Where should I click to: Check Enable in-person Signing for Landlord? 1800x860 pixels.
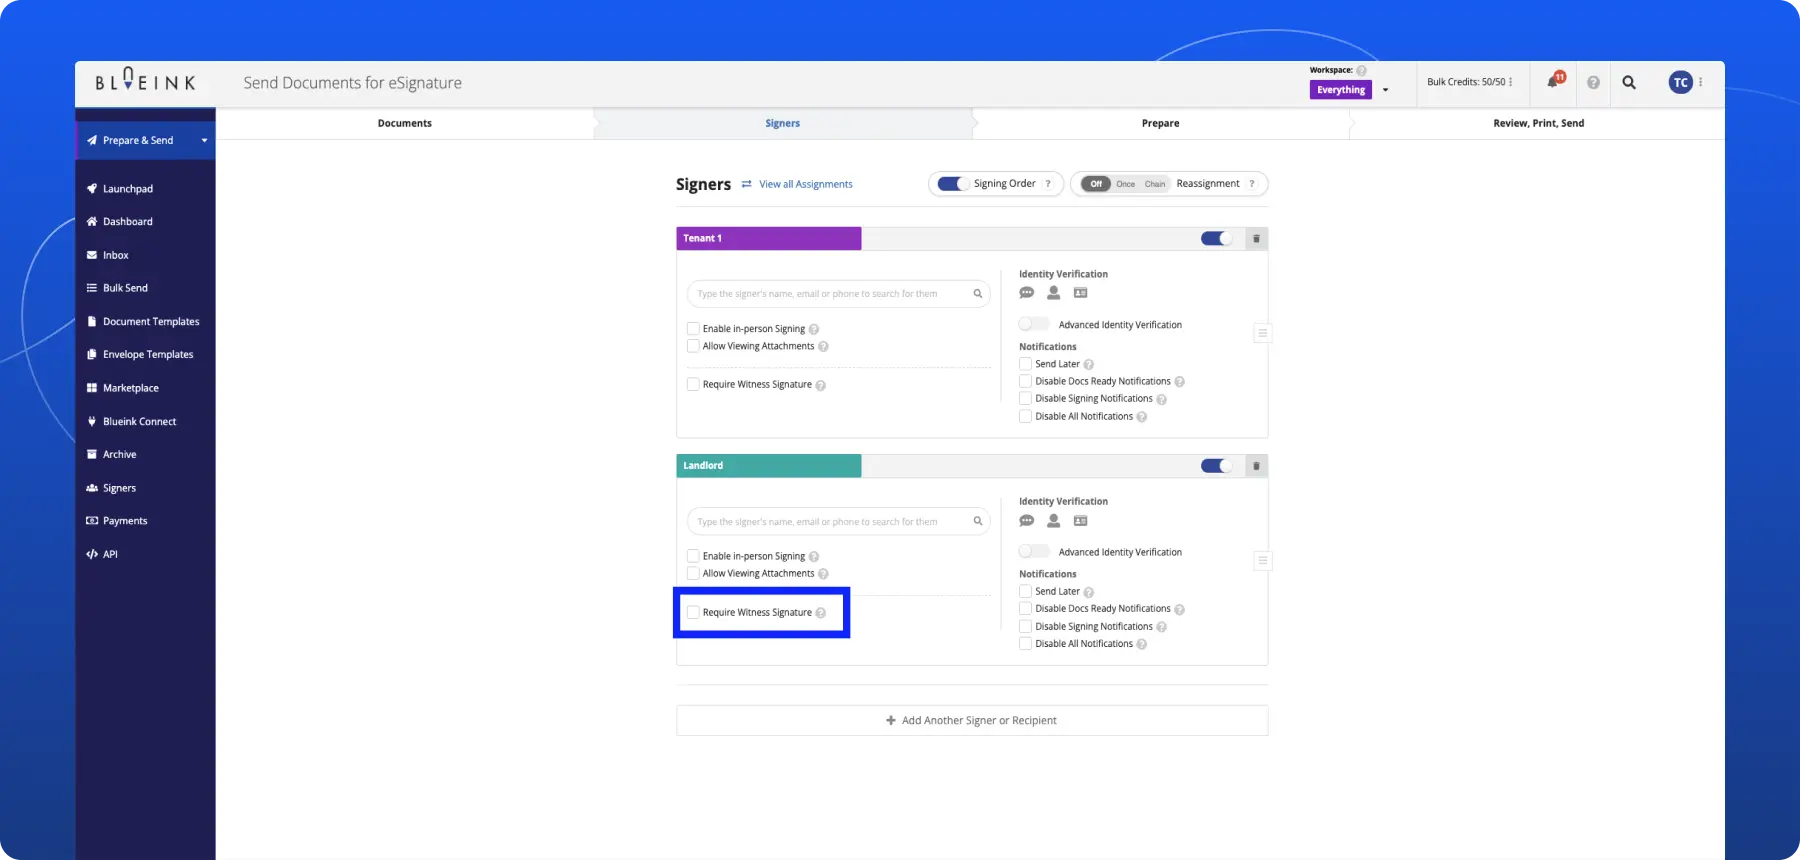(693, 556)
